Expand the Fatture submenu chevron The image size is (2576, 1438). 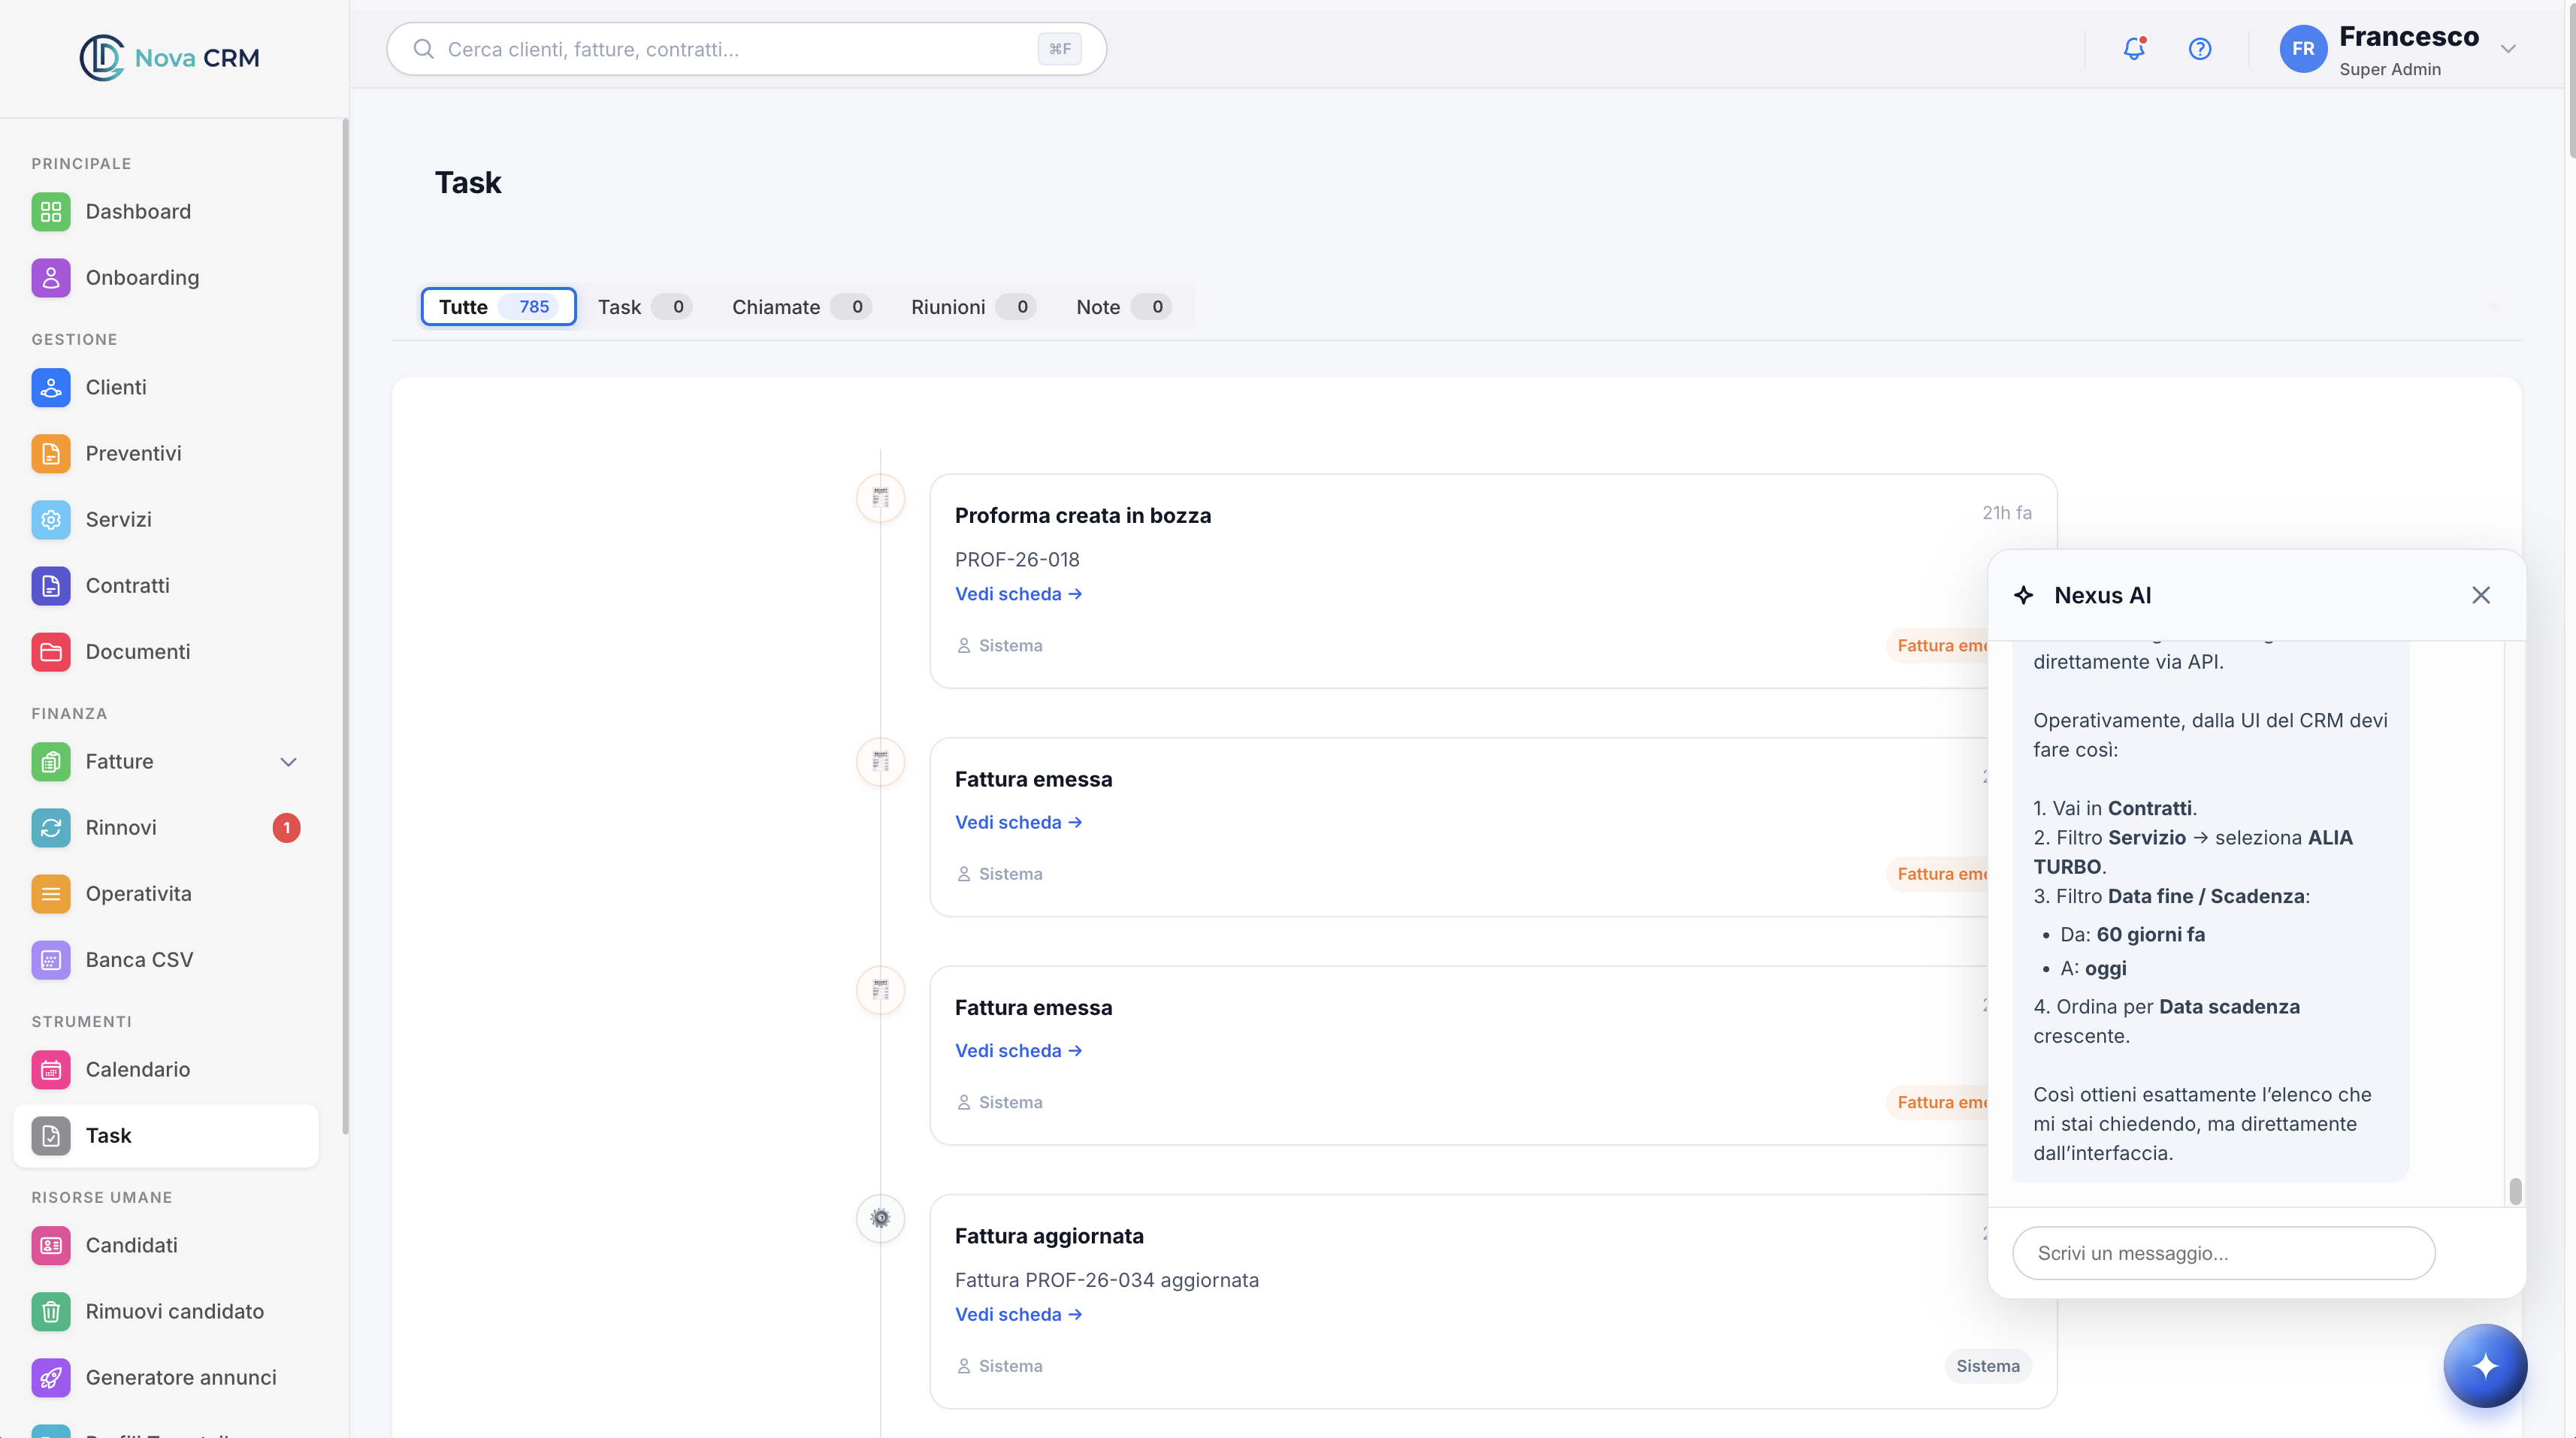[288, 761]
